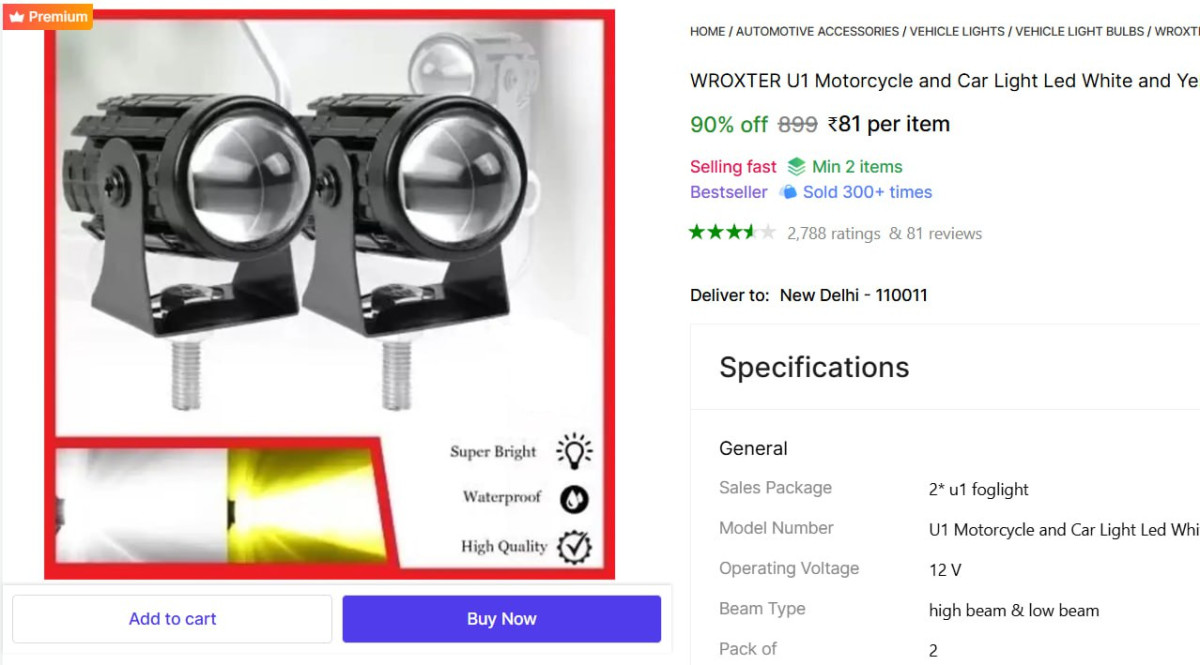This screenshot has height=665, width=1200.
Task: Click the blue Sold 300+ times icon
Action: (x=788, y=192)
